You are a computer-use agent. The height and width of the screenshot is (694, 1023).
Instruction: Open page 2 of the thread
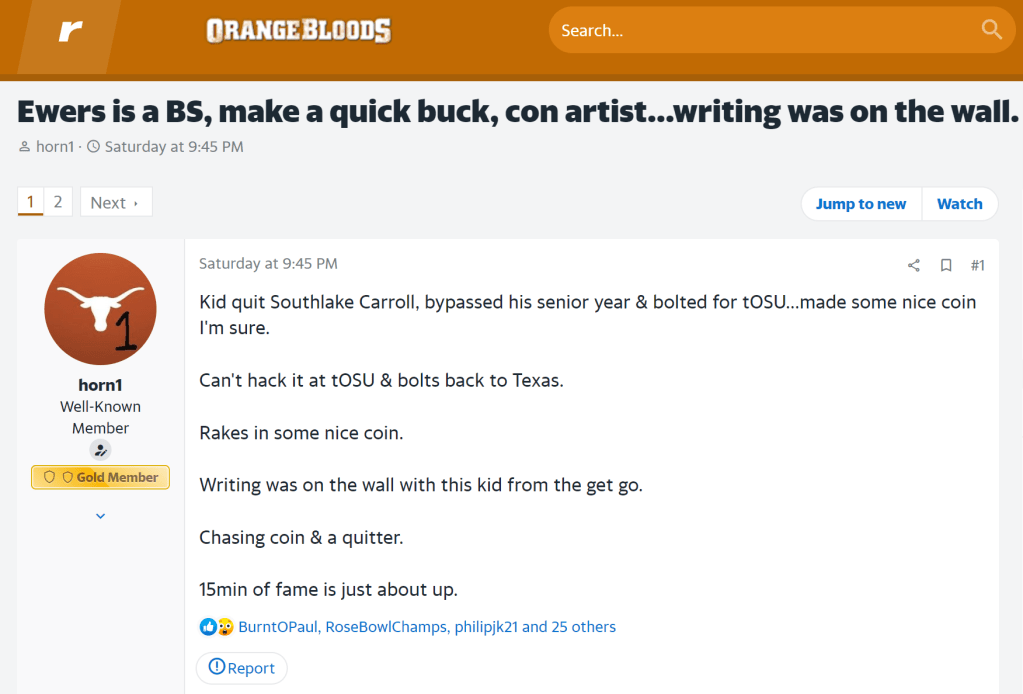[58, 202]
